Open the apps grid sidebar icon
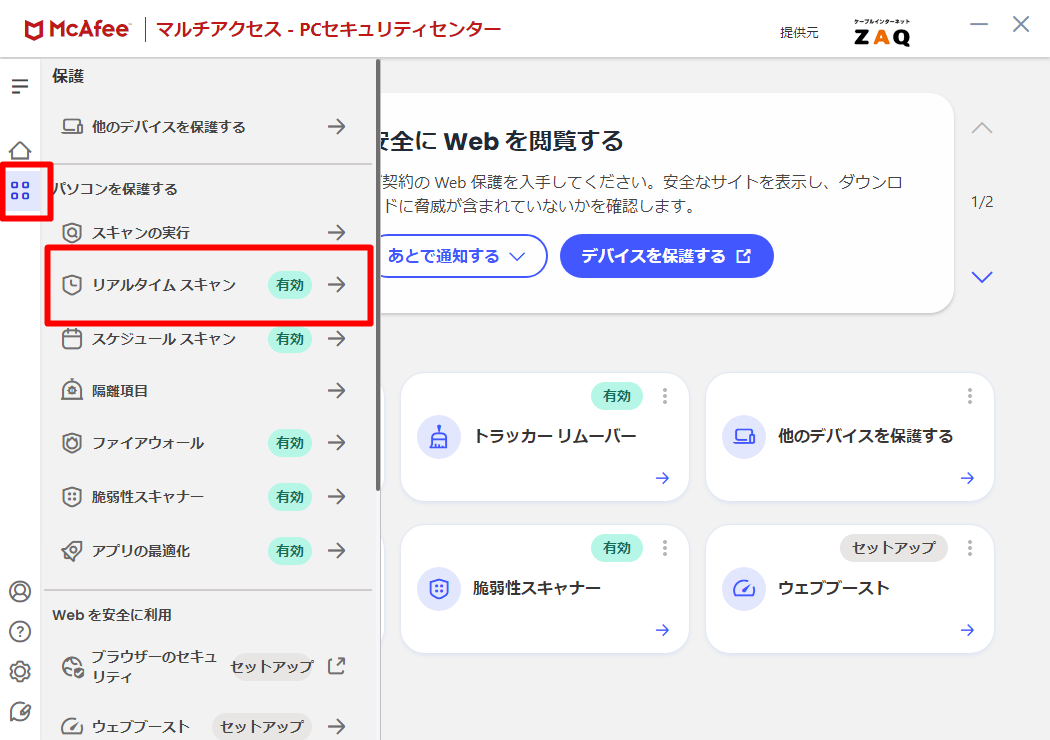 pos(20,191)
